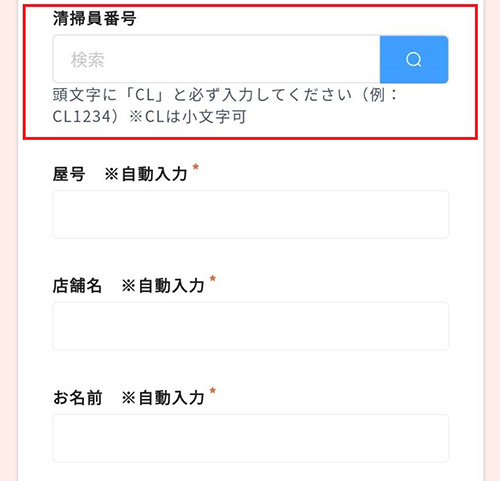Click the 「CL」 bracketed text in hint

[144, 95]
